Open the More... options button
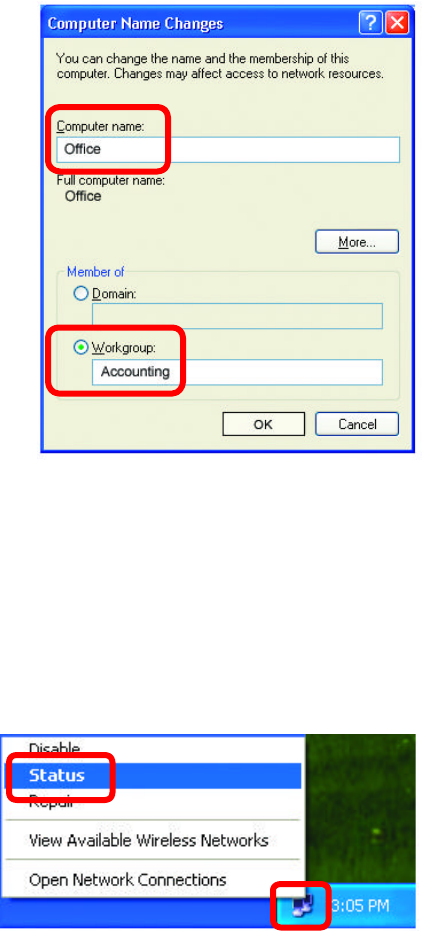This screenshot has height=931, width=422. point(357,242)
